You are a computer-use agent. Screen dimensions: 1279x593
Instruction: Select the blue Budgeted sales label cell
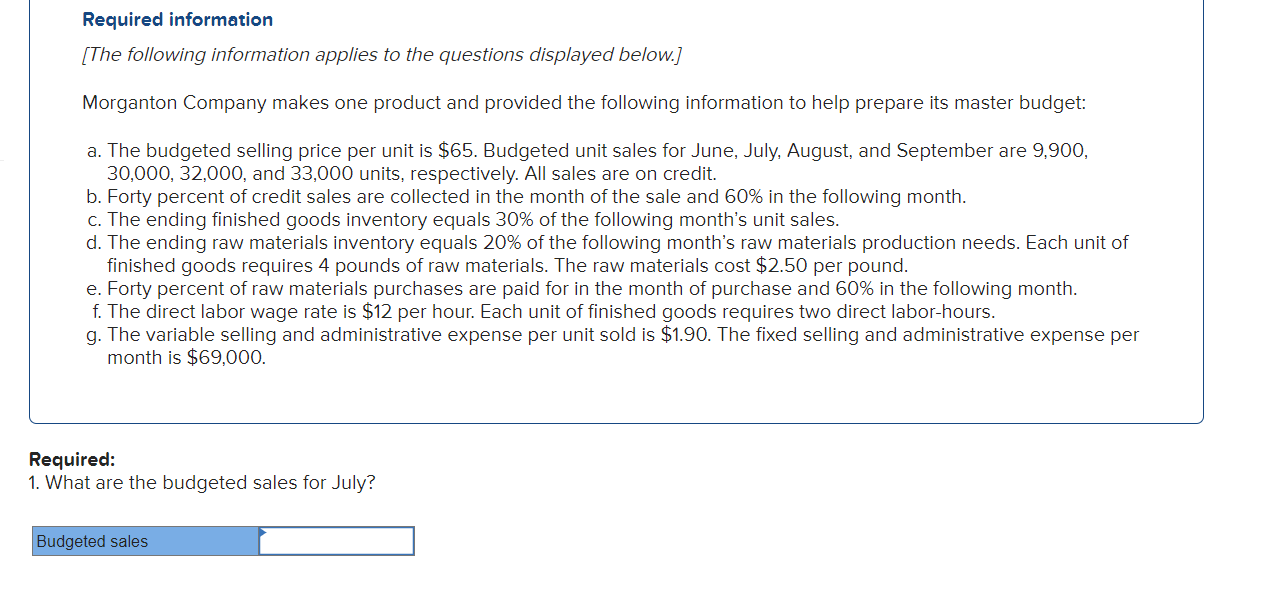tap(144, 541)
